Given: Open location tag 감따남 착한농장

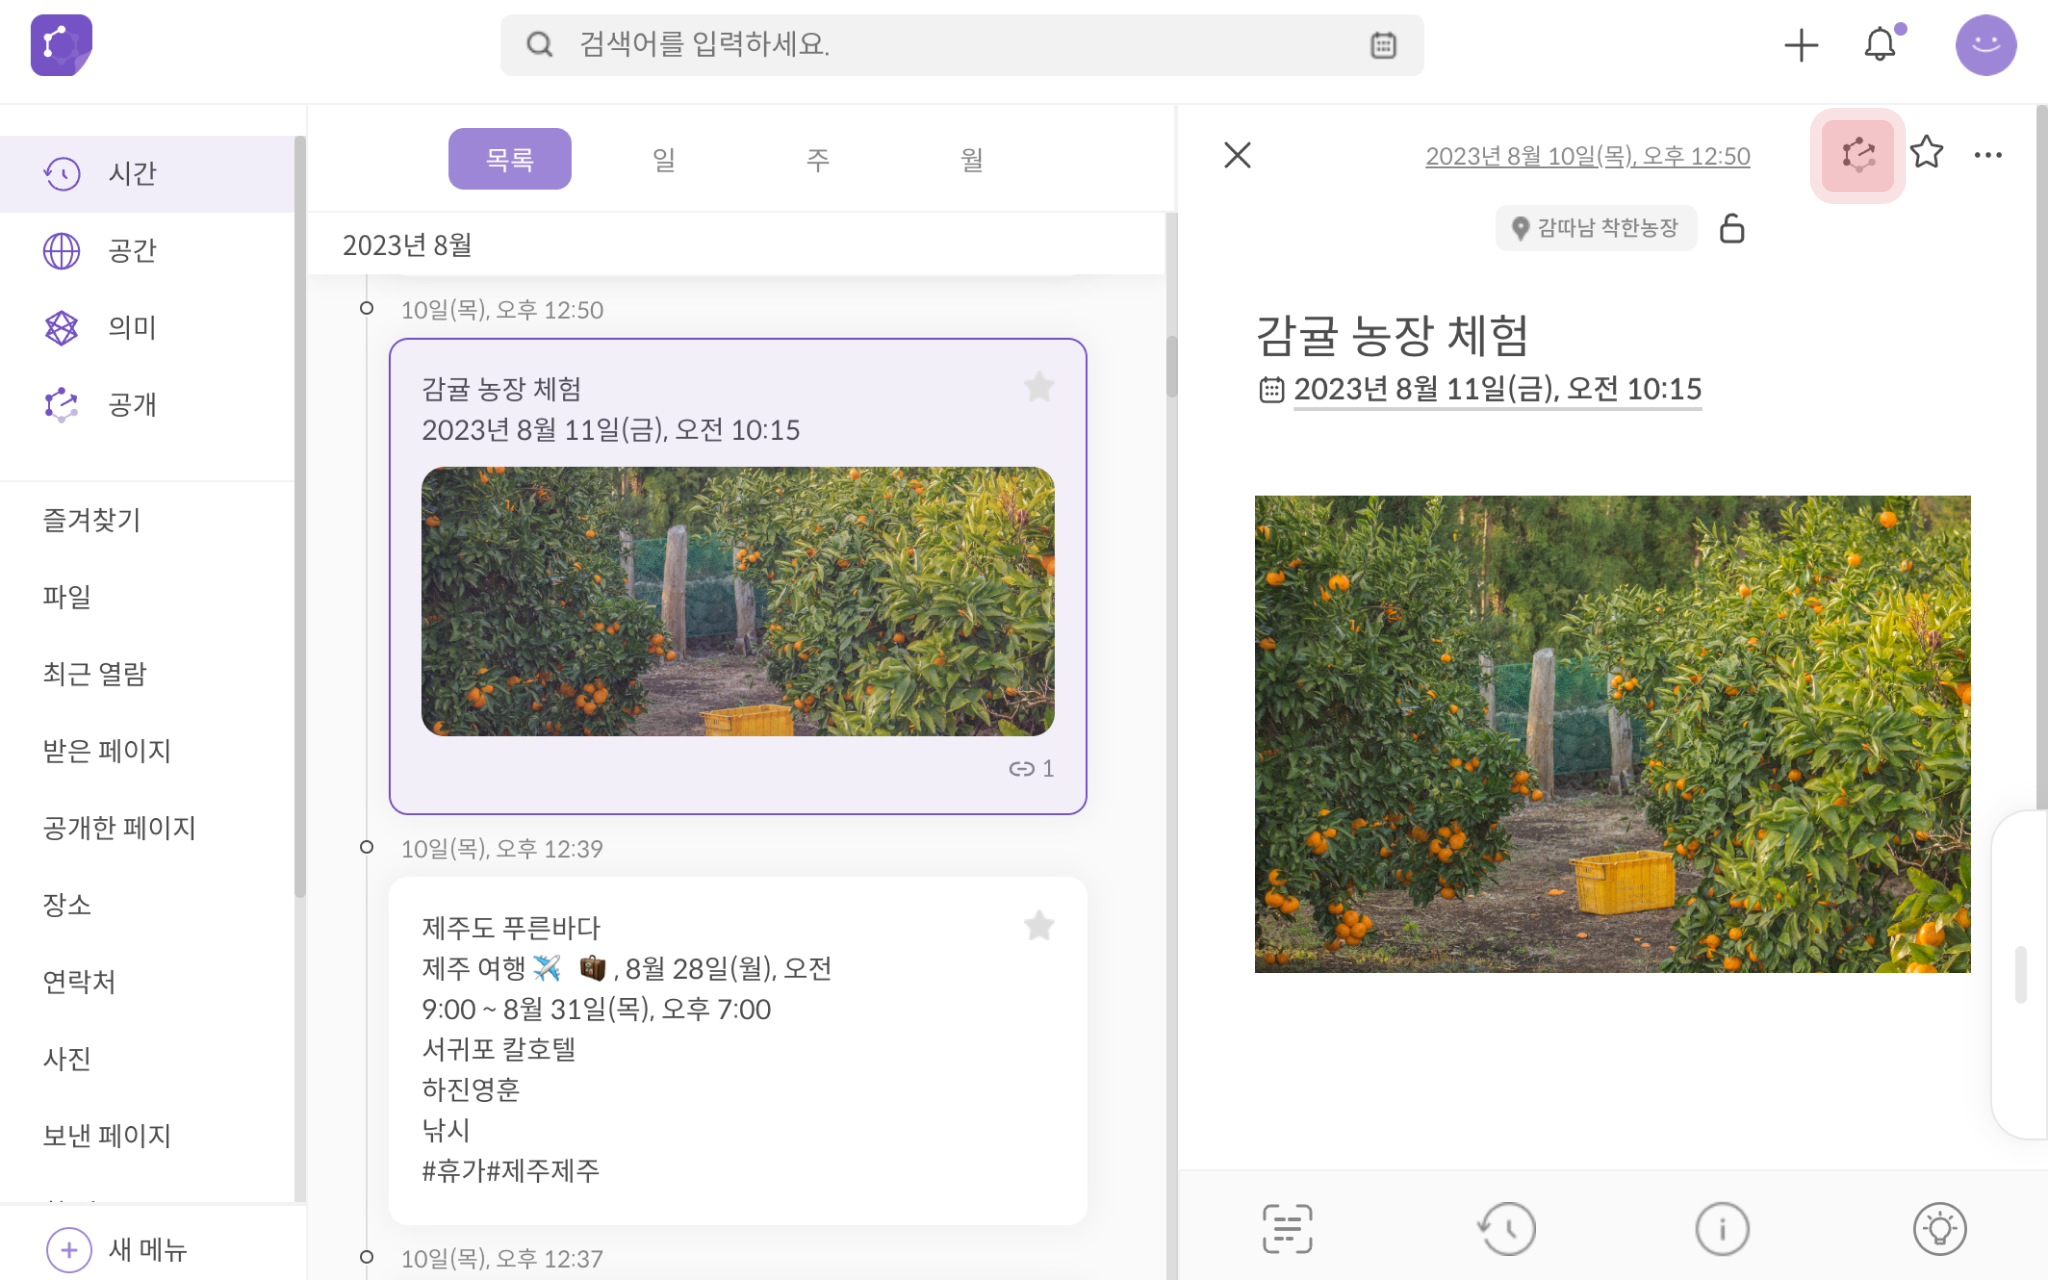Looking at the screenshot, I should 1596,228.
